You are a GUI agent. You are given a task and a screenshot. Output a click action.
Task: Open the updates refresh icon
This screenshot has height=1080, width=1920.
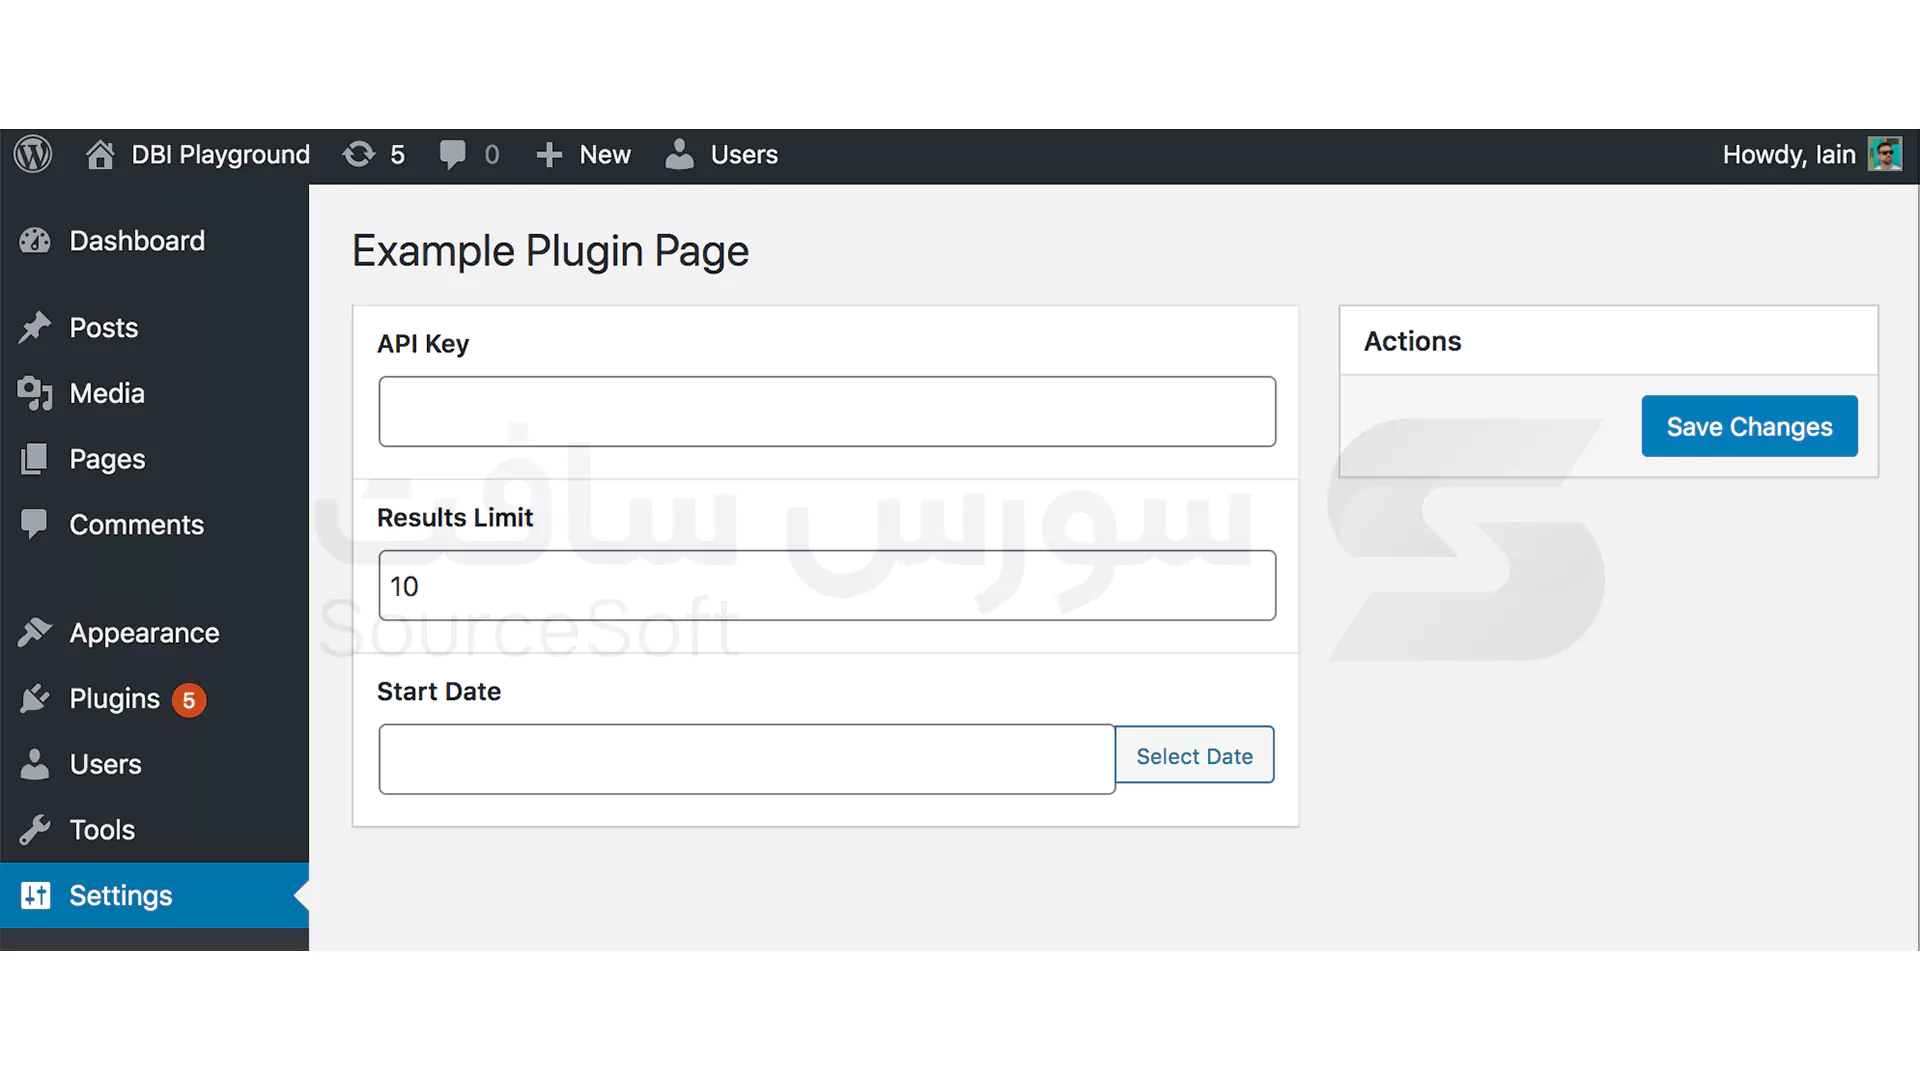point(359,155)
